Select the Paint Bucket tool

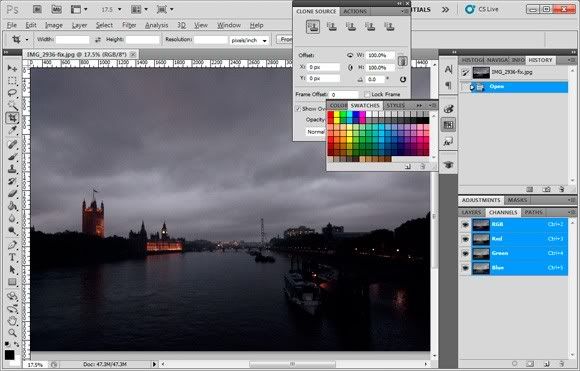coord(12,206)
